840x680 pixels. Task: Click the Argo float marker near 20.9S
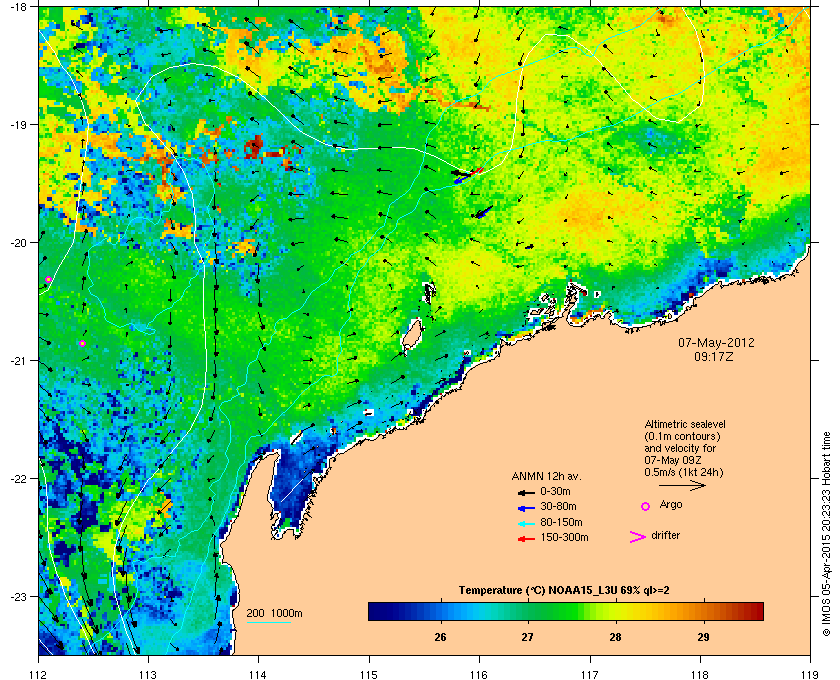click(x=82, y=343)
